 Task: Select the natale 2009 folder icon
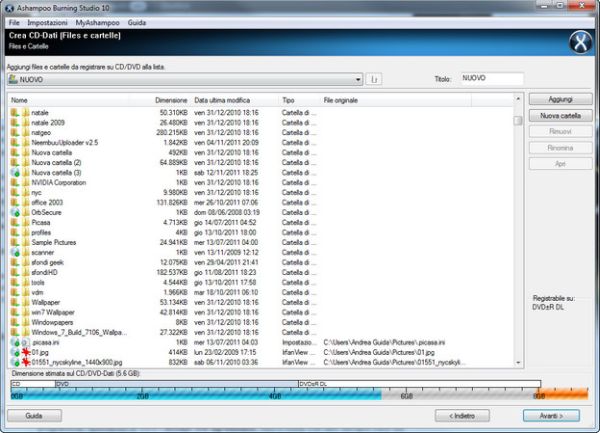tap(26, 122)
